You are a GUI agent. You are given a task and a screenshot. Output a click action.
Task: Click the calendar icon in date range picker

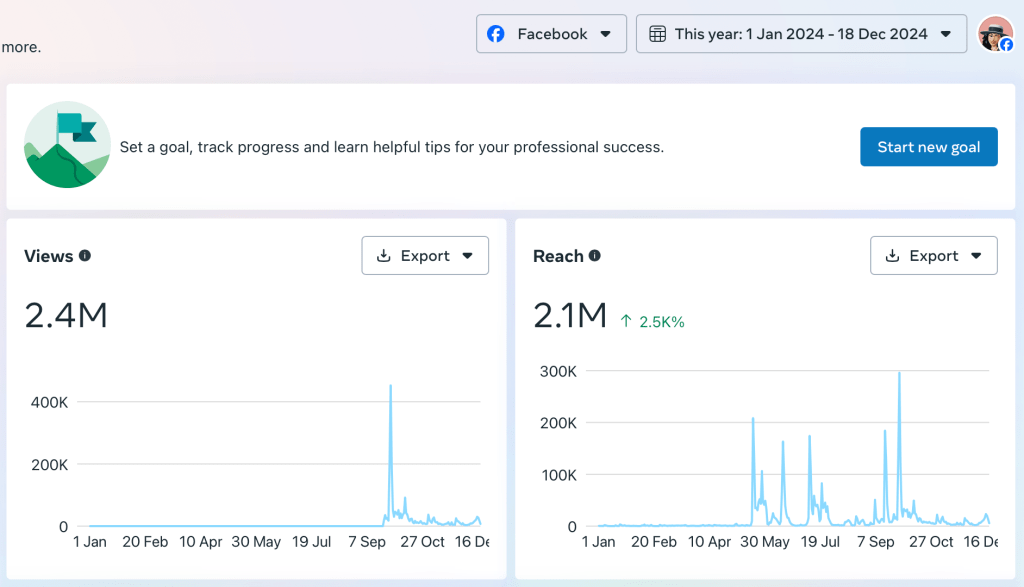[x=657, y=34]
